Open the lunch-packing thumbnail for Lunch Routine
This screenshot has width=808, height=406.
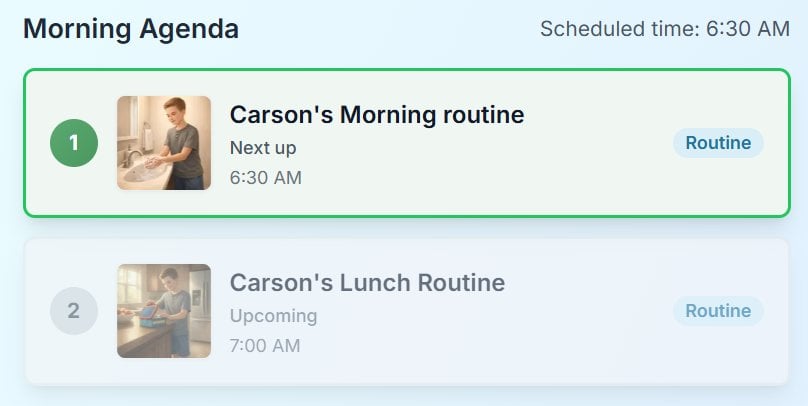pyautogui.click(x=164, y=311)
